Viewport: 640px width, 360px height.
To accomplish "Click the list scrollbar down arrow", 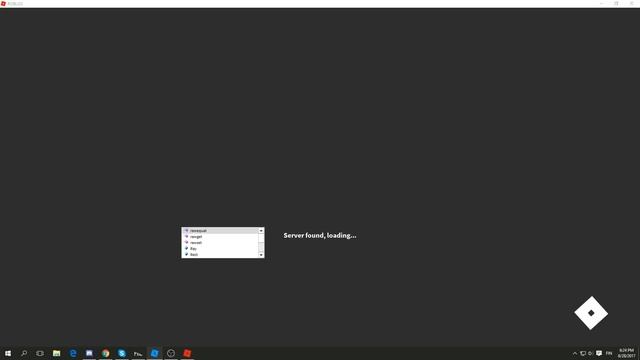I will pos(261,255).
